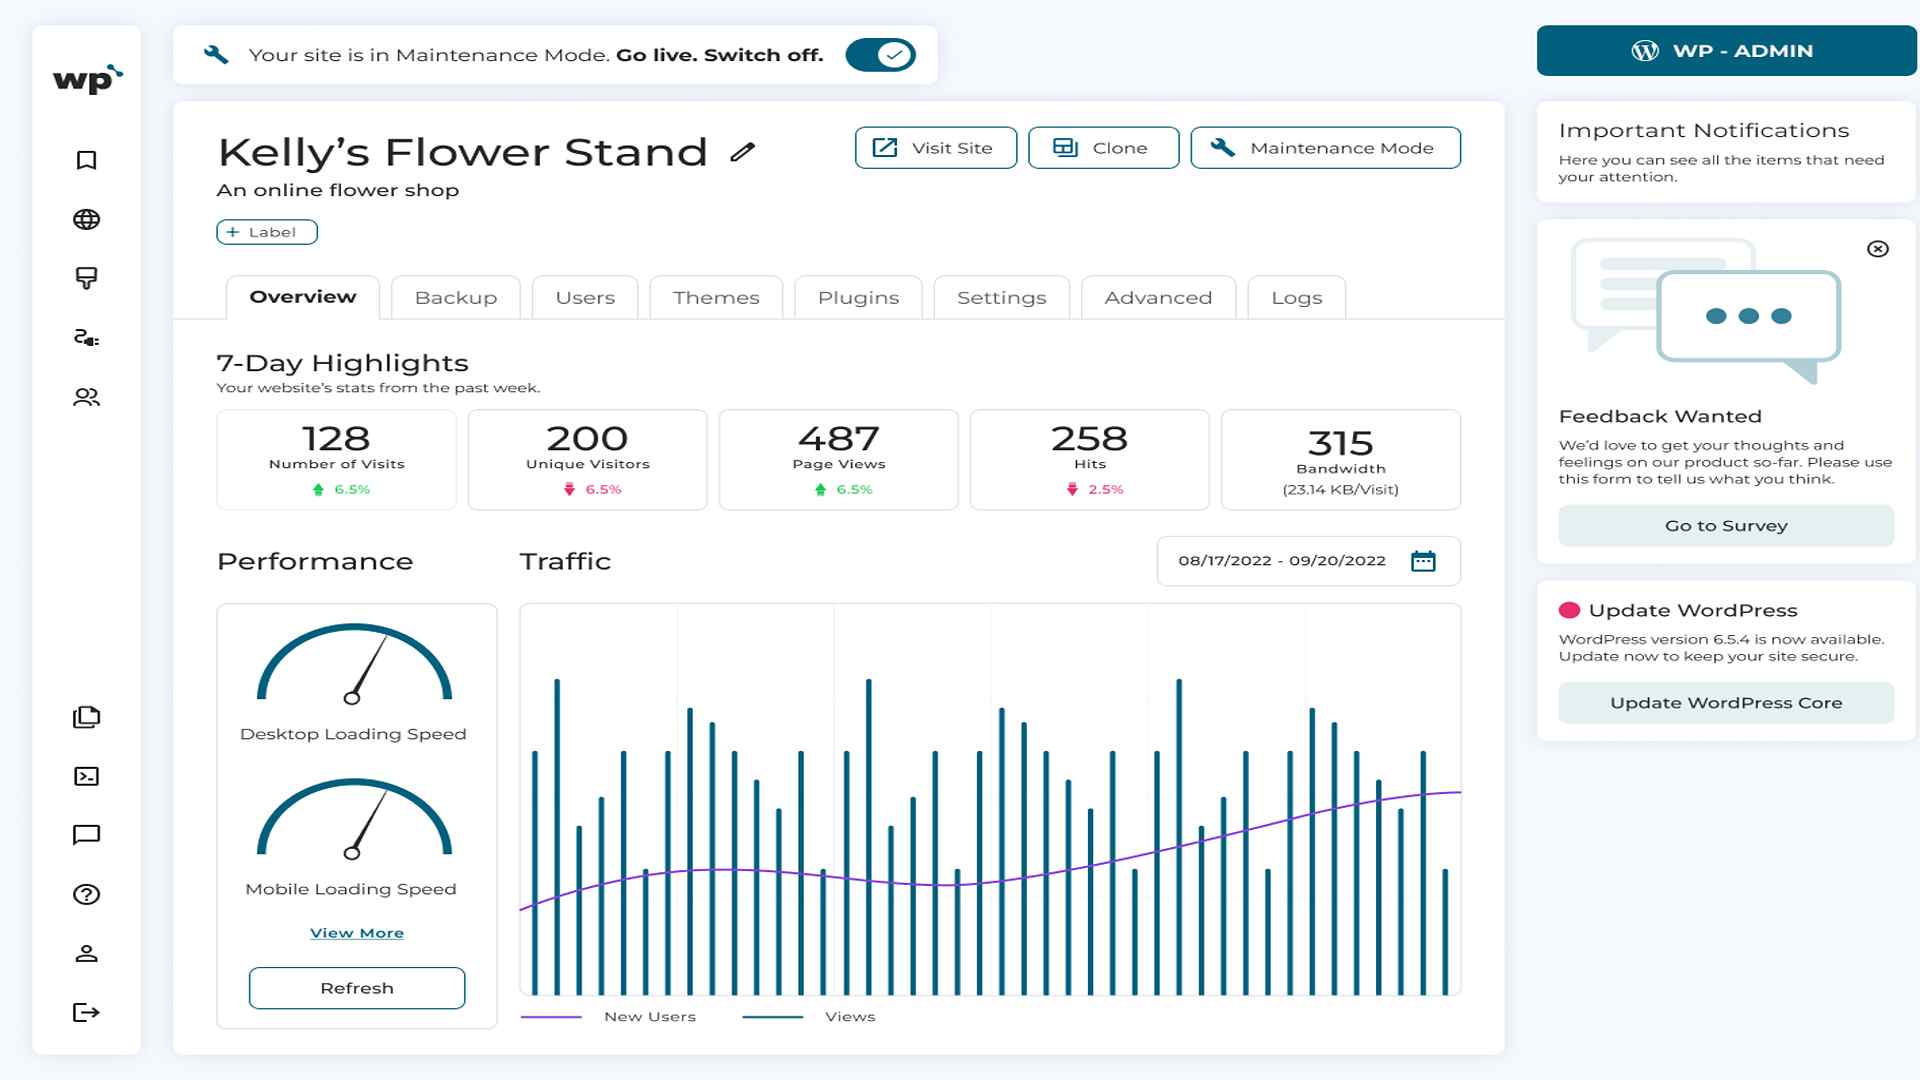The height and width of the screenshot is (1080, 1920).
Task: Switch to the Themes tab
Action: 716,298
